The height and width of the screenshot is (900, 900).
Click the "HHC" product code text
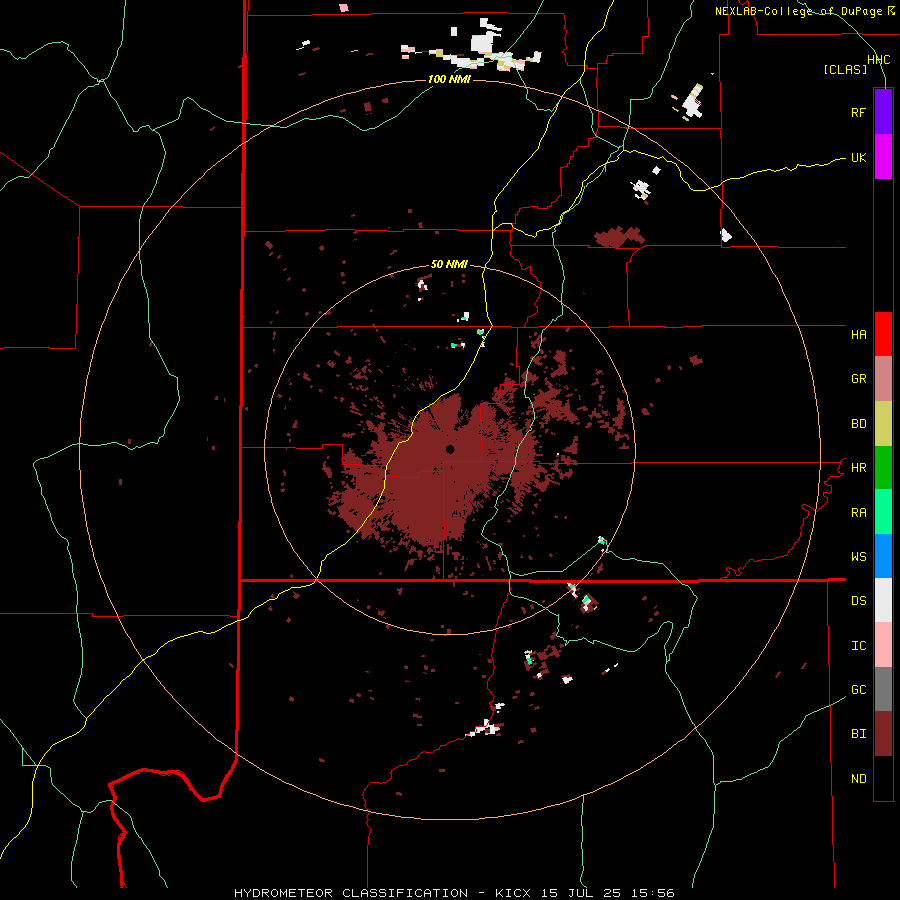(x=879, y=60)
